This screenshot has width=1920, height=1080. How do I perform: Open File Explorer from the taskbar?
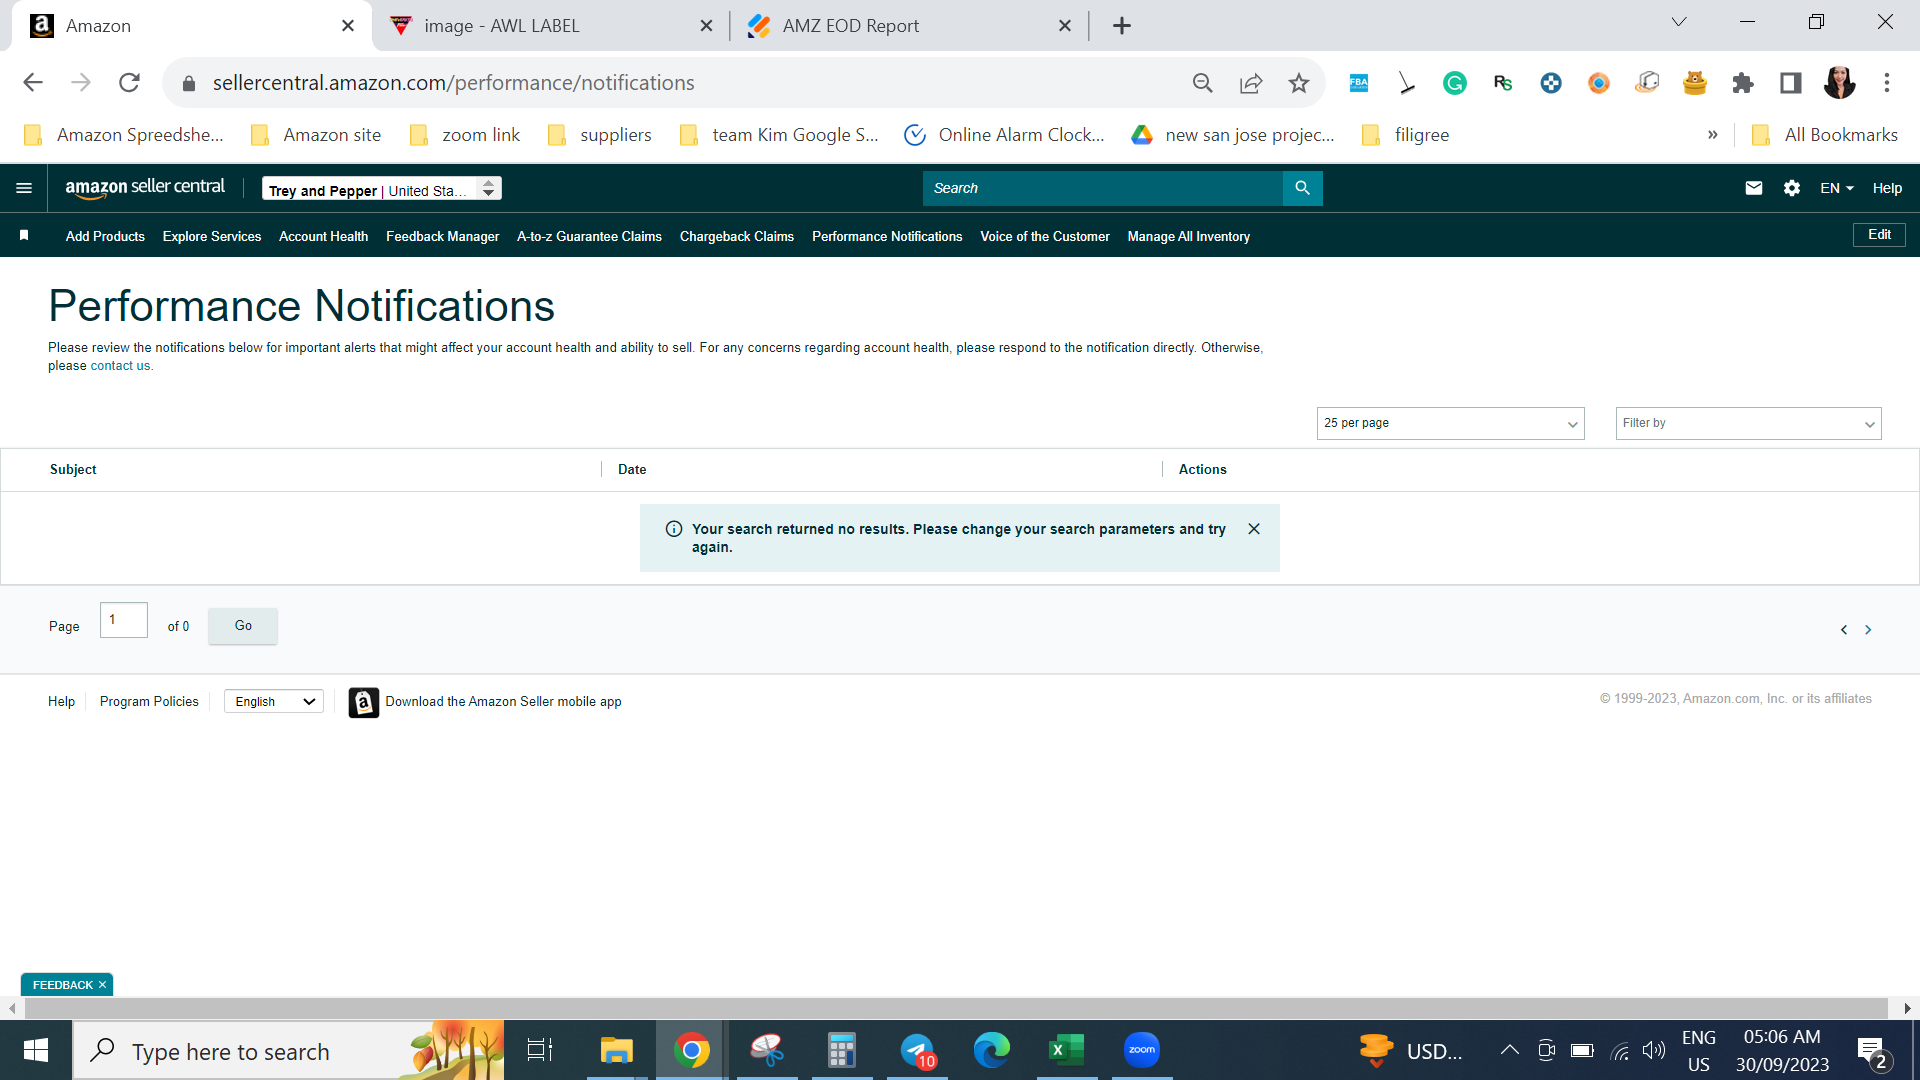[616, 1050]
